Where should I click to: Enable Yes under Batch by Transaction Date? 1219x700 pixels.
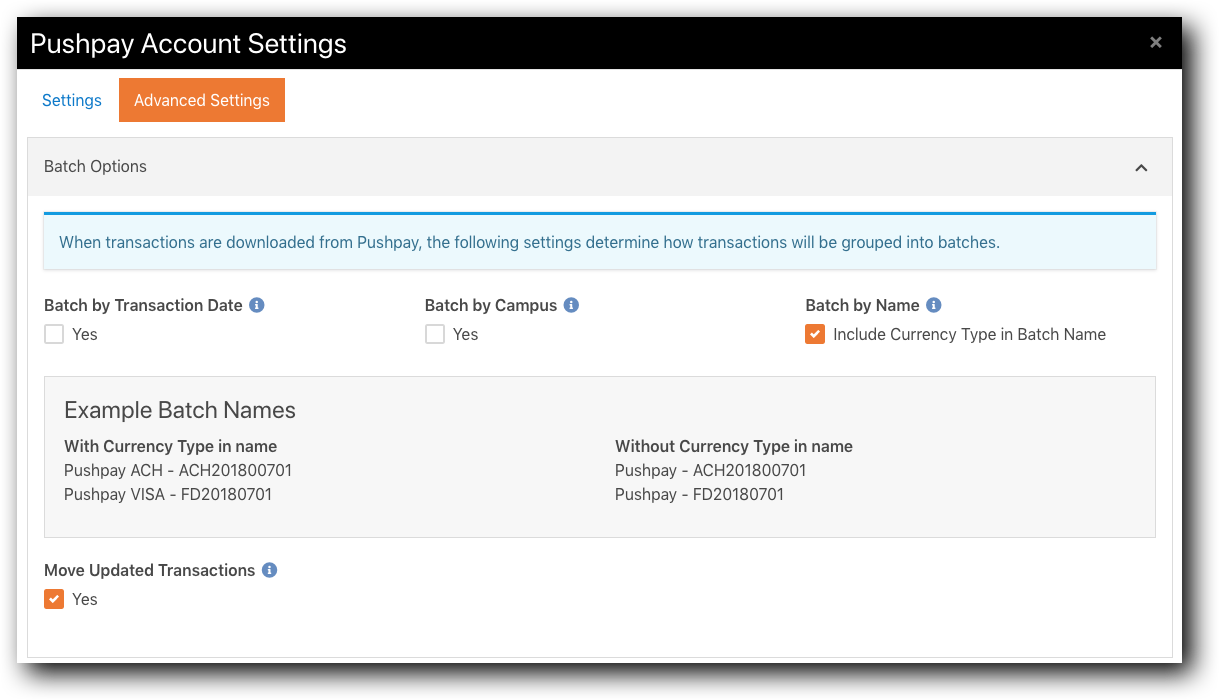[x=54, y=334]
